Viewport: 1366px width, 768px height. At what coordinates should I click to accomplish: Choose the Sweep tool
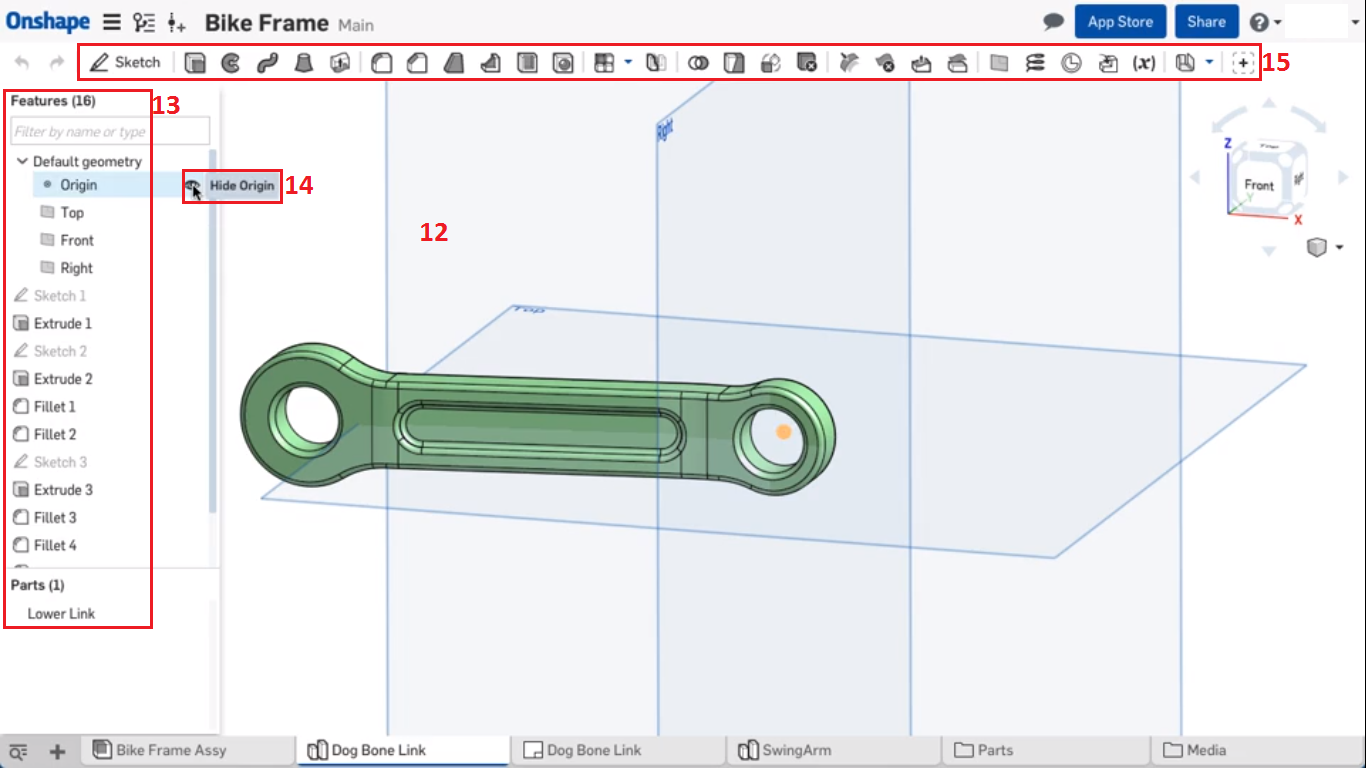(x=266, y=63)
